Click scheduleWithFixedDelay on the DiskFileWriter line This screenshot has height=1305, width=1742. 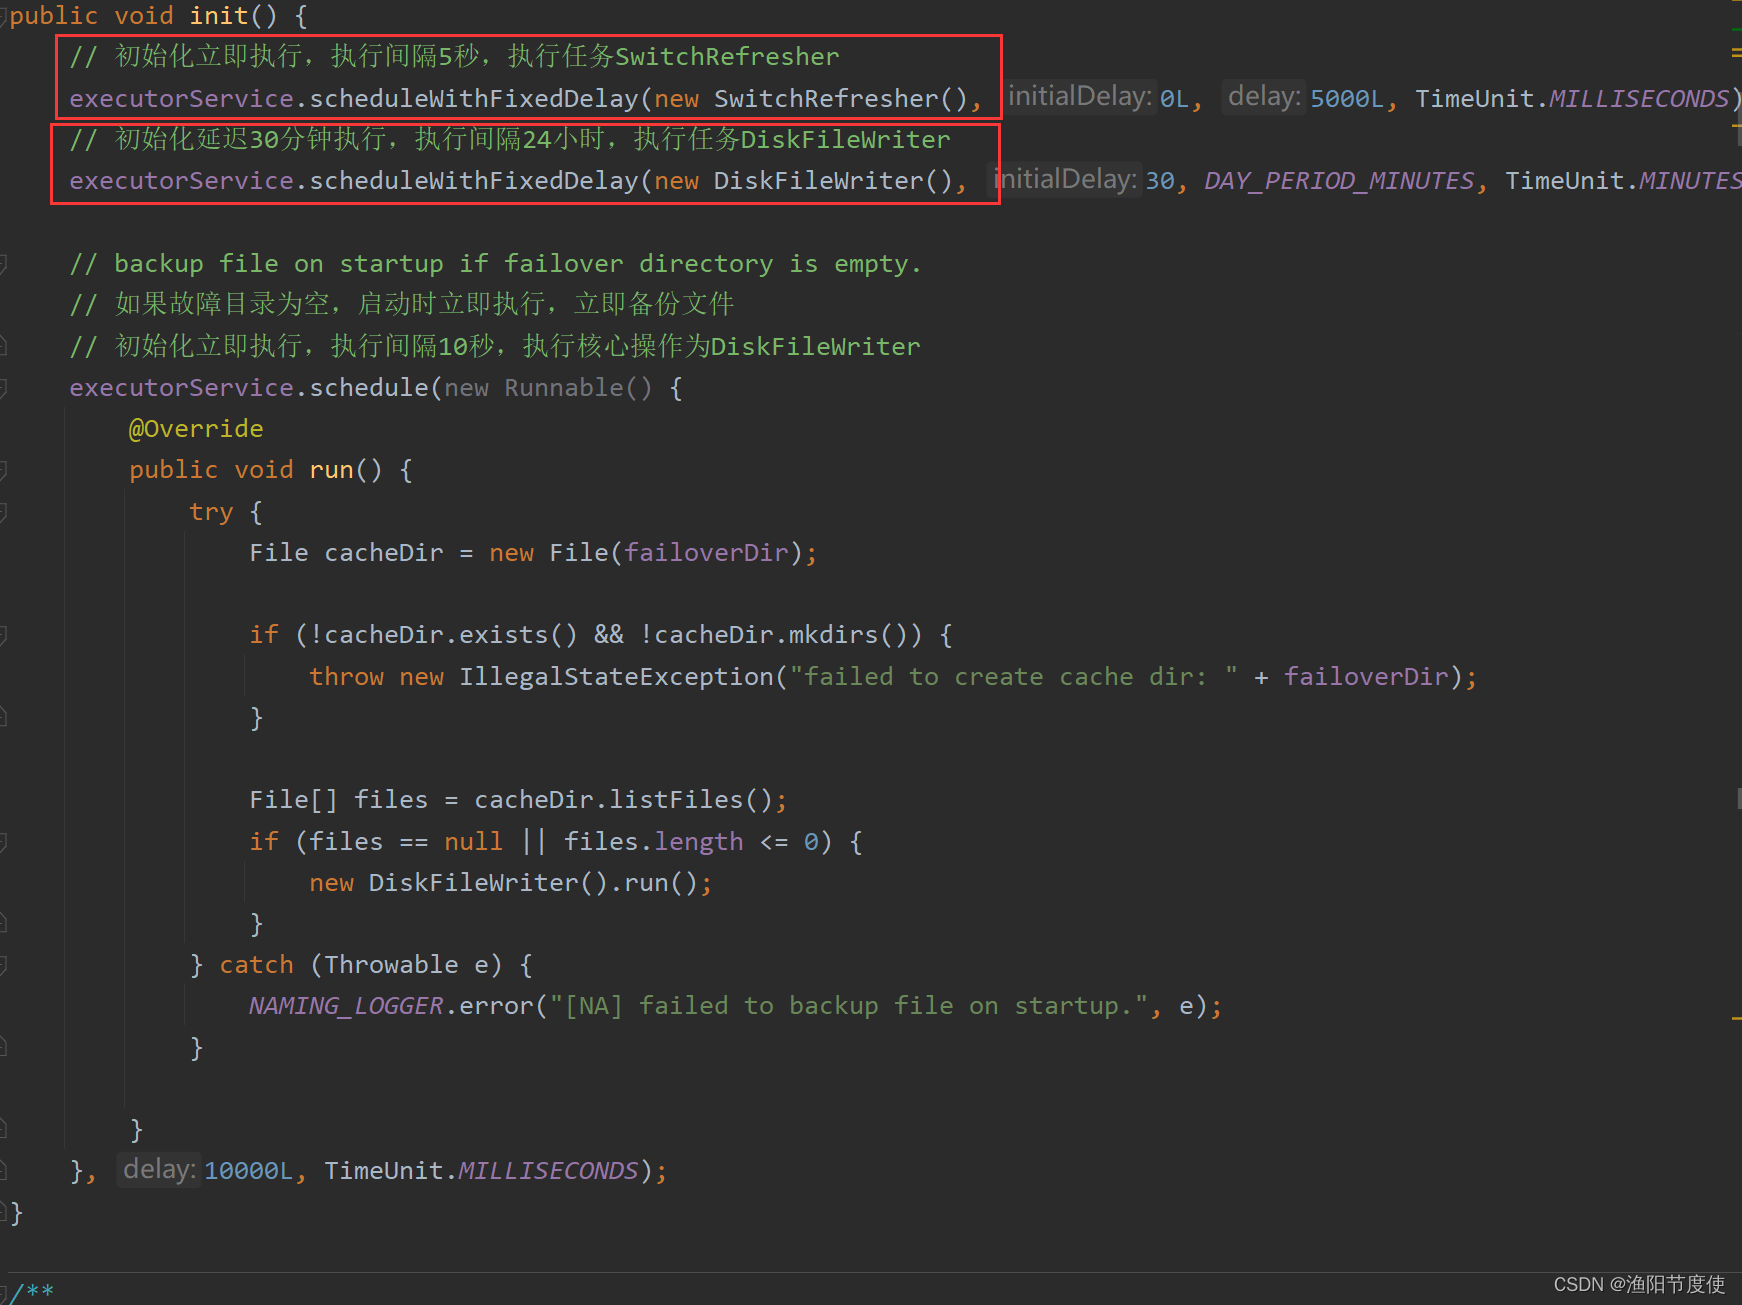coord(474,181)
